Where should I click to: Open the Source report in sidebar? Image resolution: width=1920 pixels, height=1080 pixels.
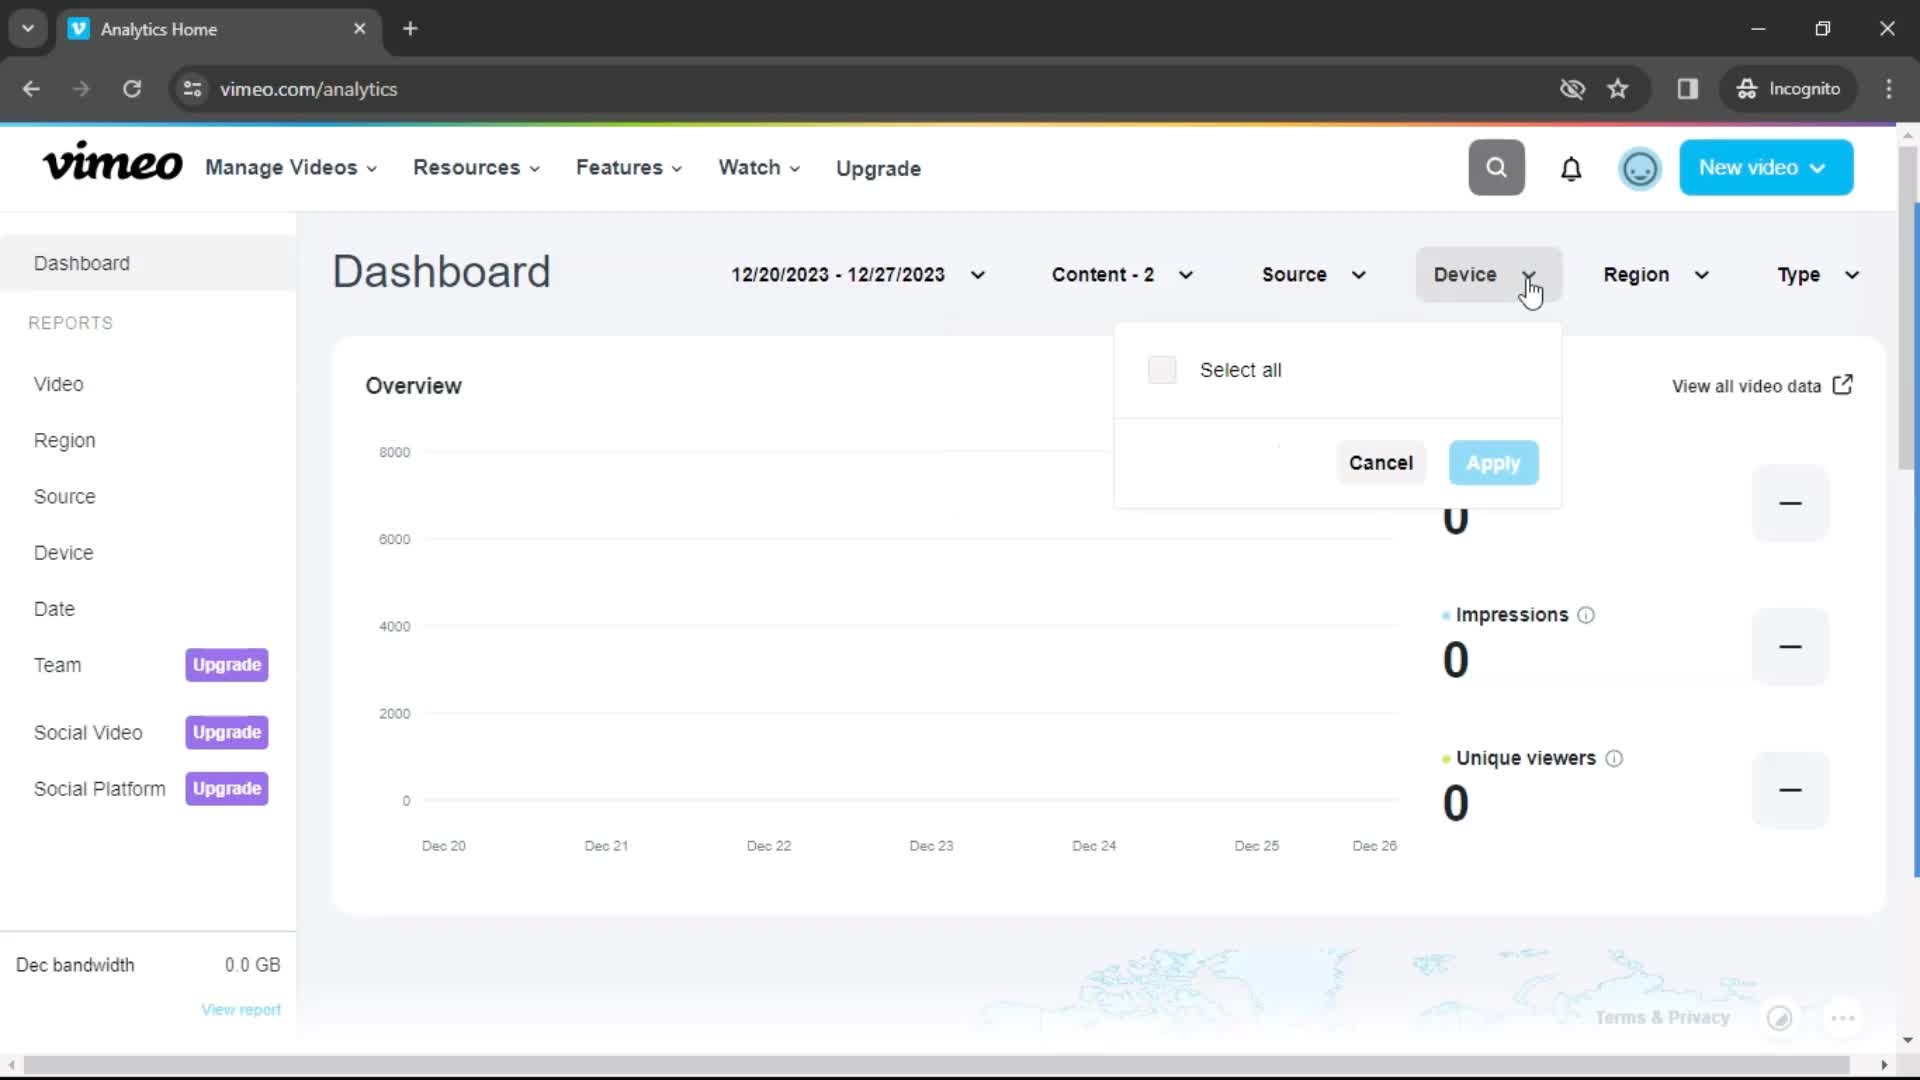pyautogui.click(x=63, y=496)
